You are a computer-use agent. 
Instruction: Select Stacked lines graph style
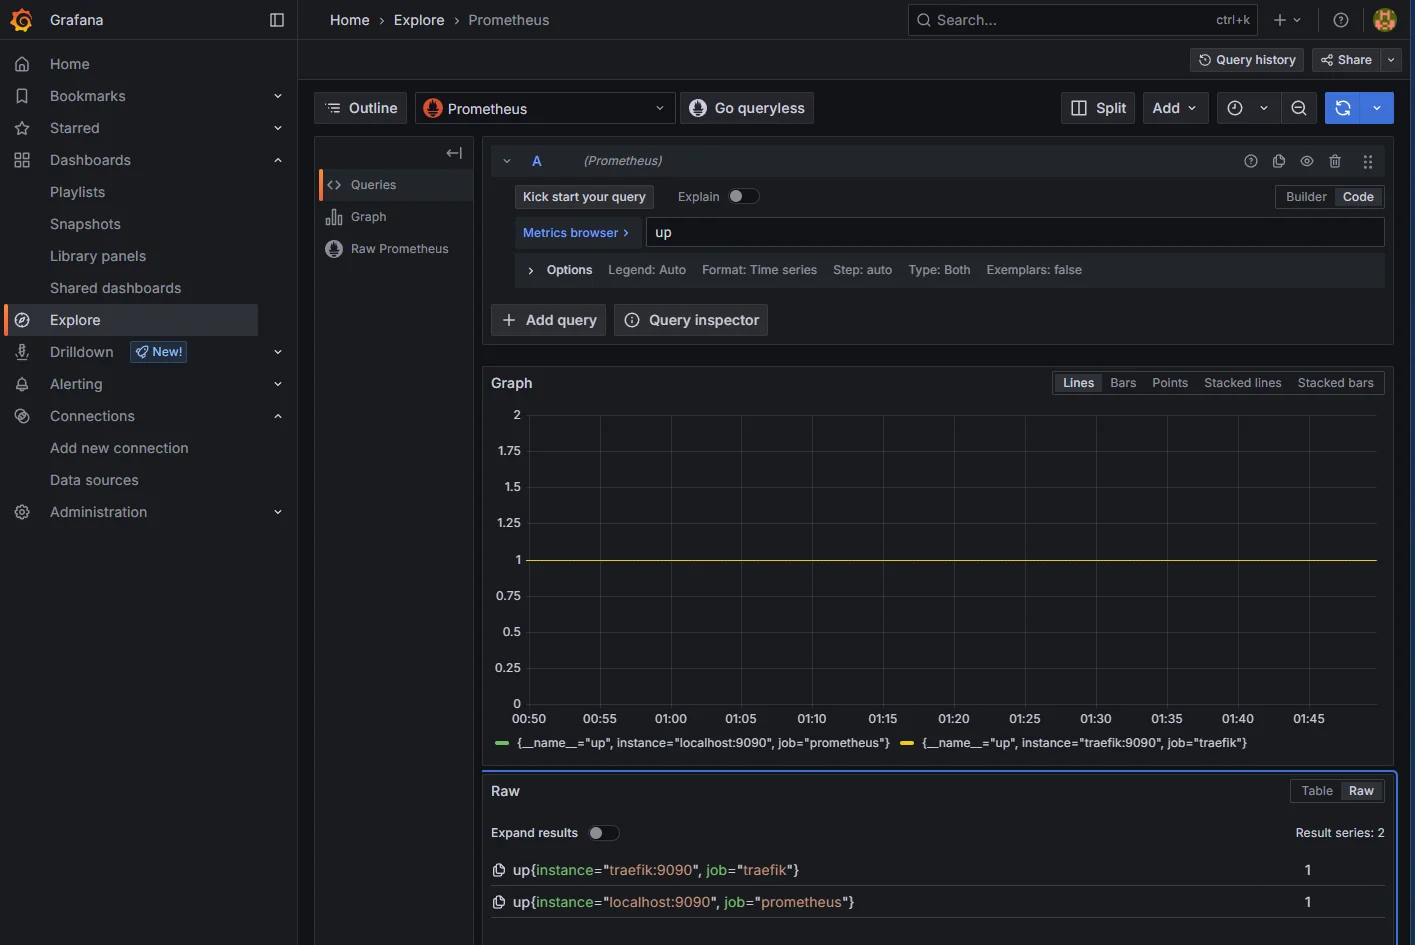[1243, 383]
